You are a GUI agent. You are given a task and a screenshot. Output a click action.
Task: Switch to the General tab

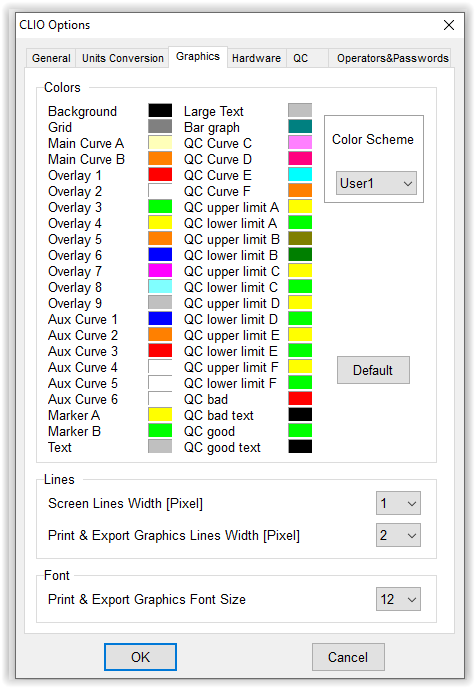pyautogui.click(x=51, y=58)
